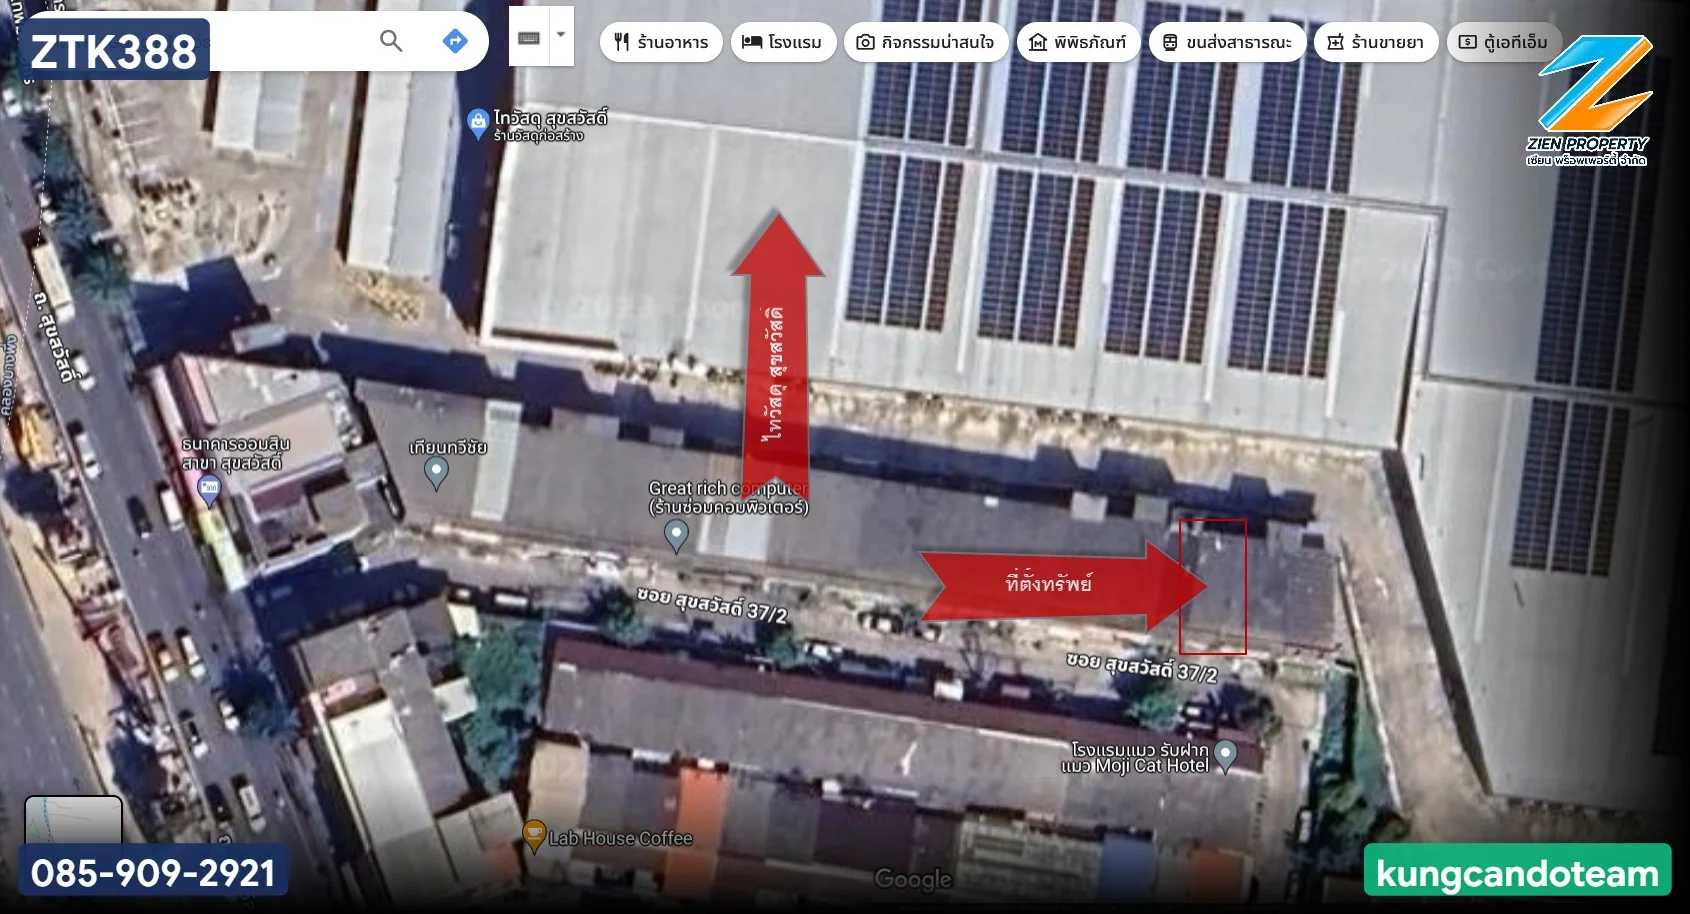Click the Lab House Coffee label text
Image resolution: width=1690 pixels, height=914 pixels.
620,838
